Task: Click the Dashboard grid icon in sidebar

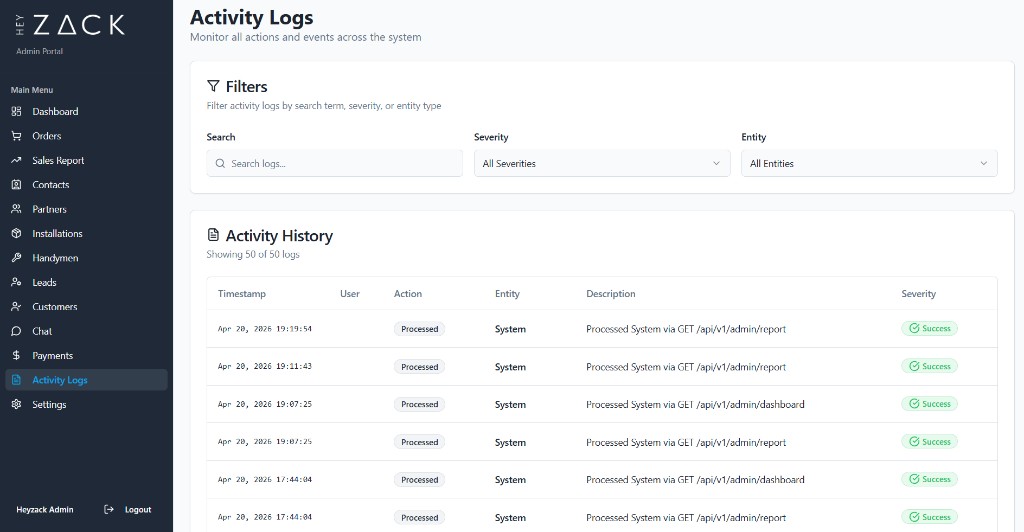Action: click(16, 112)
